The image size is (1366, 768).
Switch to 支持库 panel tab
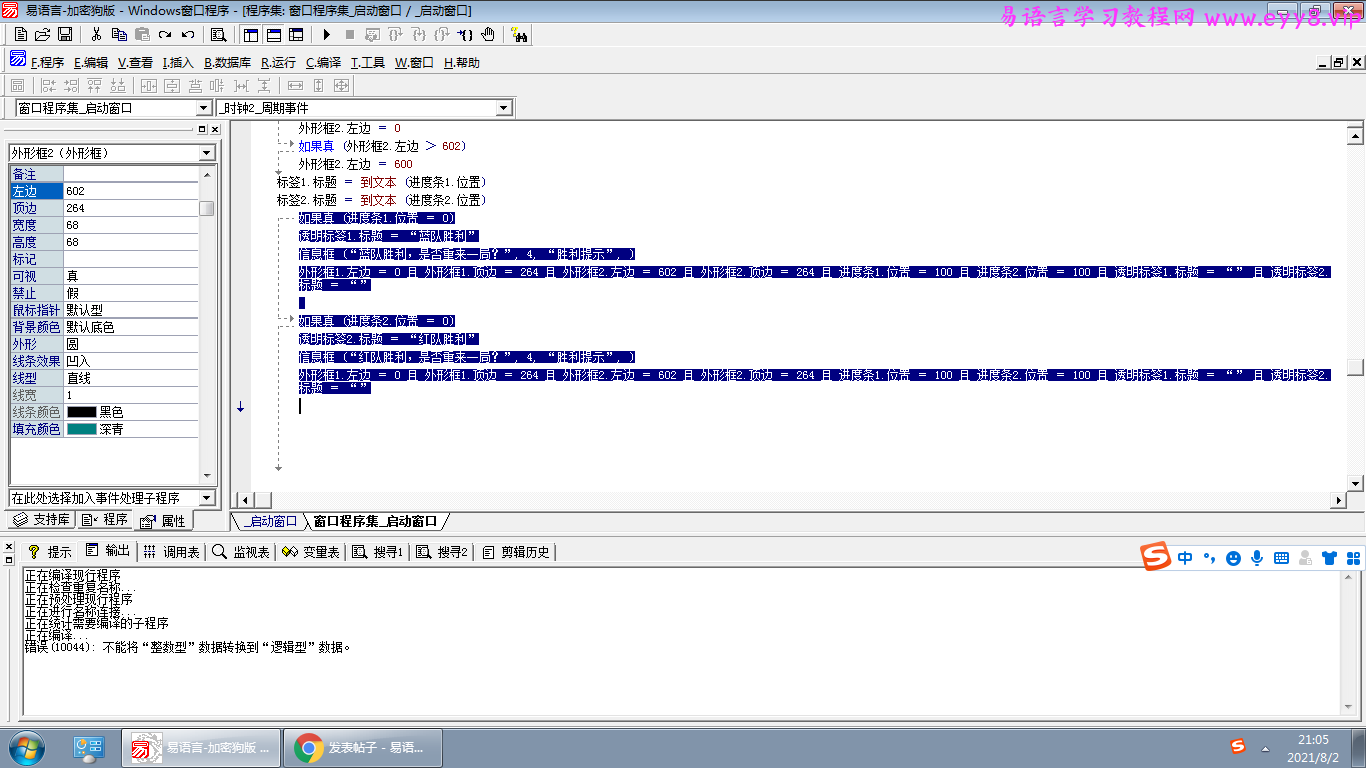pos(42,520)
